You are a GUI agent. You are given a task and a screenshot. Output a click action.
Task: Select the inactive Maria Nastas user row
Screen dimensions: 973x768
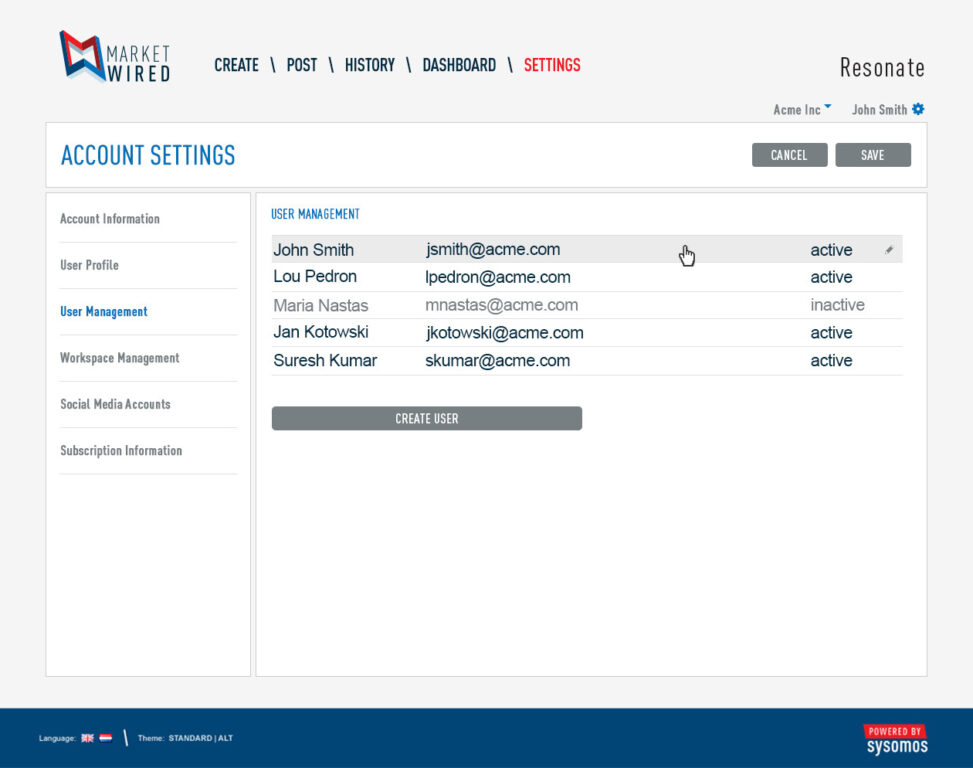[586, 306]
